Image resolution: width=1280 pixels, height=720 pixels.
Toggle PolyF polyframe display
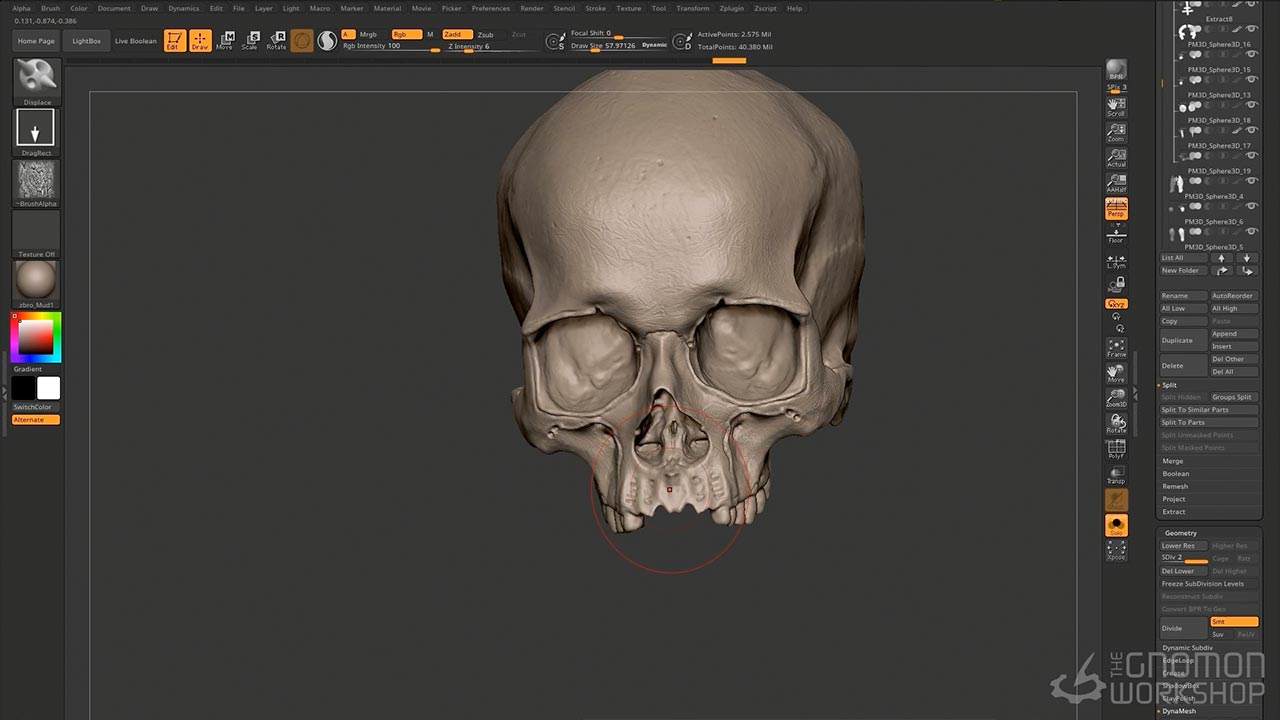(1116, 449)
